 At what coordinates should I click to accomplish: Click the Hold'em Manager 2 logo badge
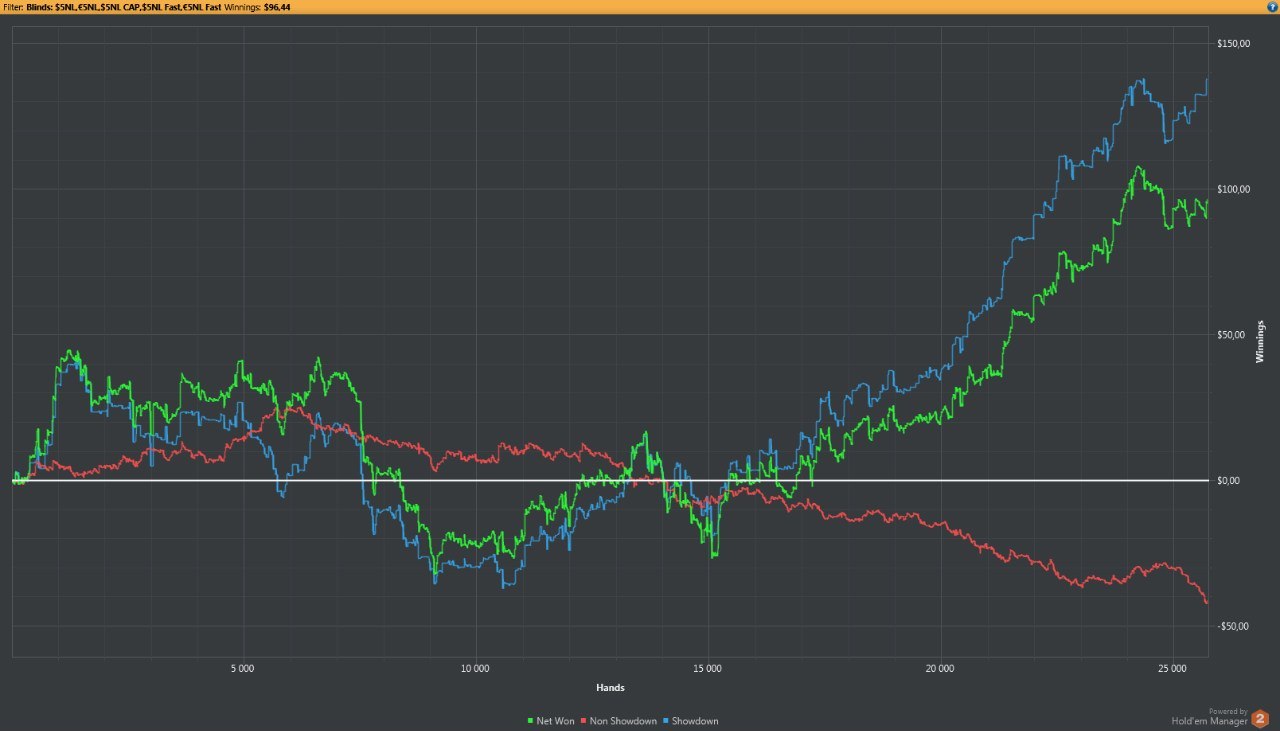pos(1260,718)
